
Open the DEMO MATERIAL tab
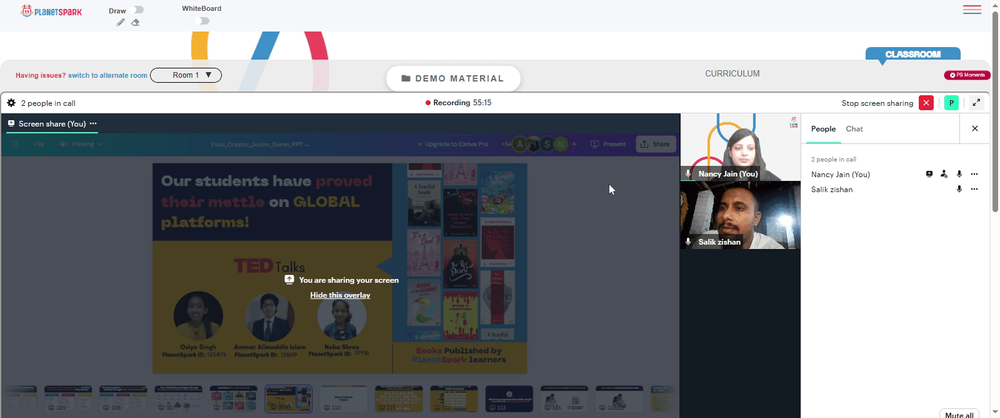point(453,78)
